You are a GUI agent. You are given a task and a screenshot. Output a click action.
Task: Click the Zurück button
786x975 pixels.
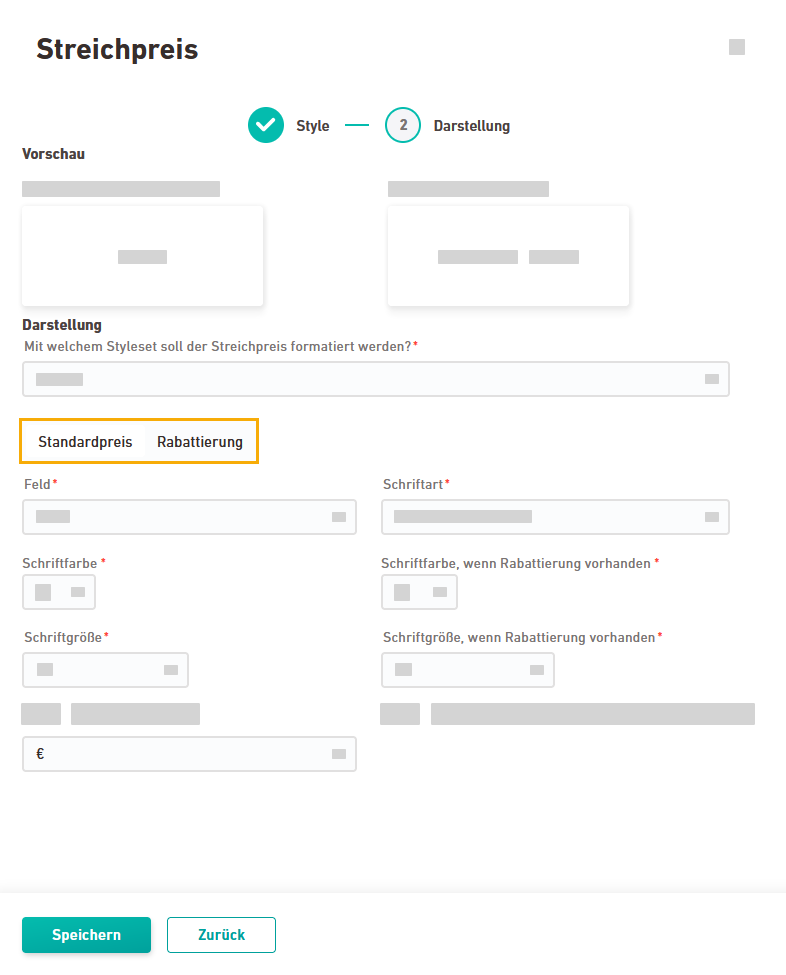(221, 935)
